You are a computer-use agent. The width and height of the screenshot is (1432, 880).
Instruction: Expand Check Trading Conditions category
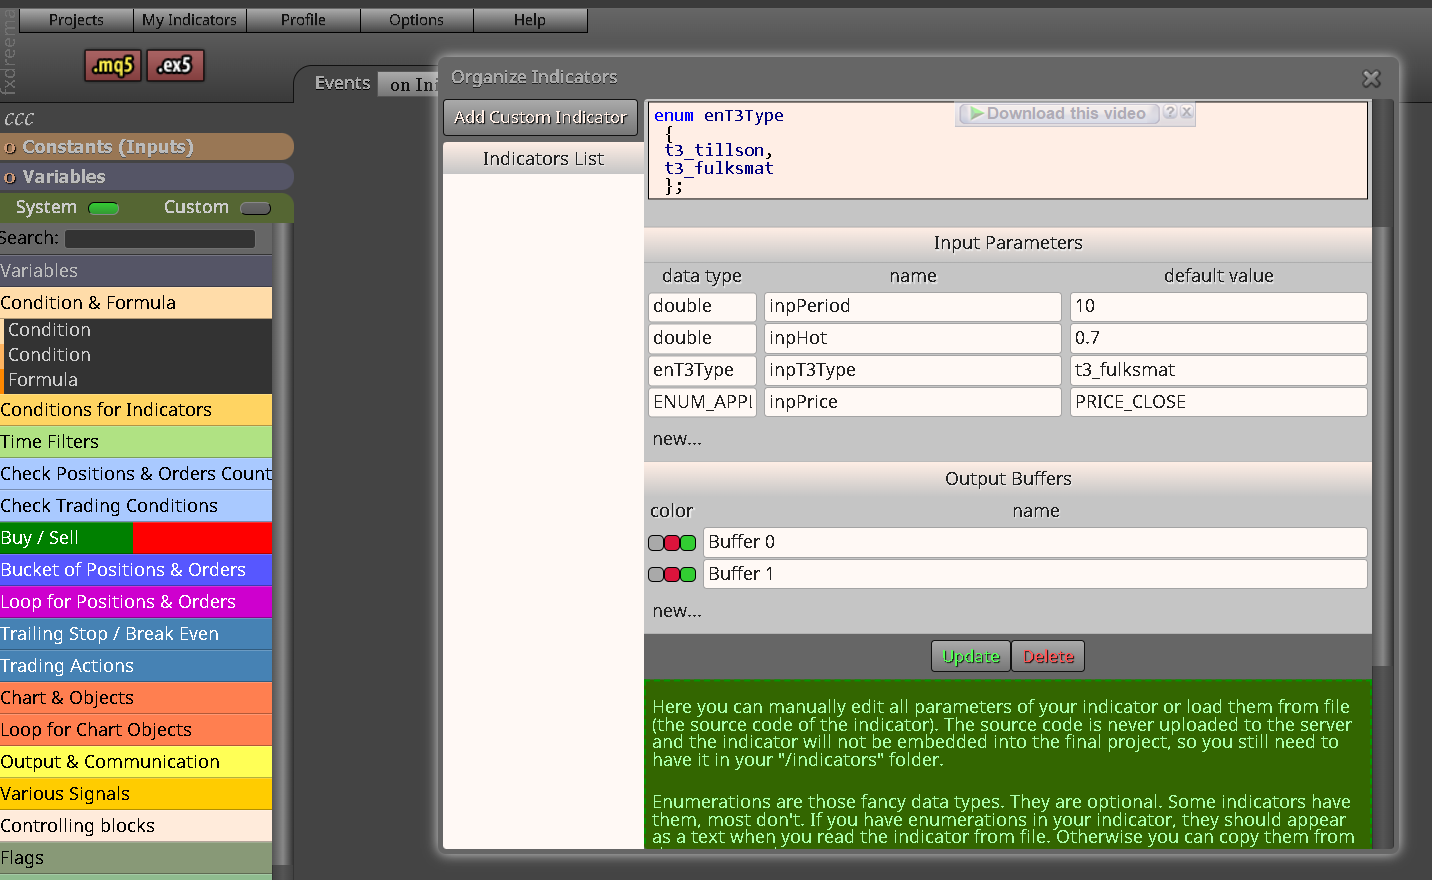coord(136,506)
